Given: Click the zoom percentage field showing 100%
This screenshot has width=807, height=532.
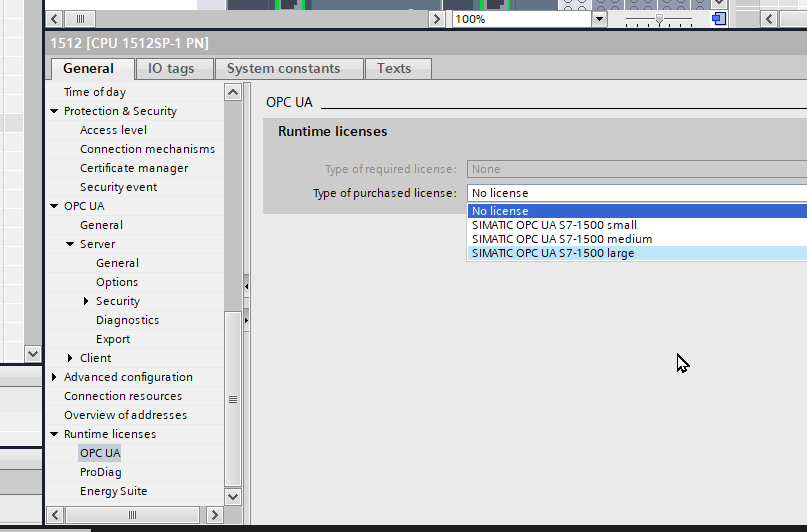Looking at the screenshot, I should (x=522, y=19).
